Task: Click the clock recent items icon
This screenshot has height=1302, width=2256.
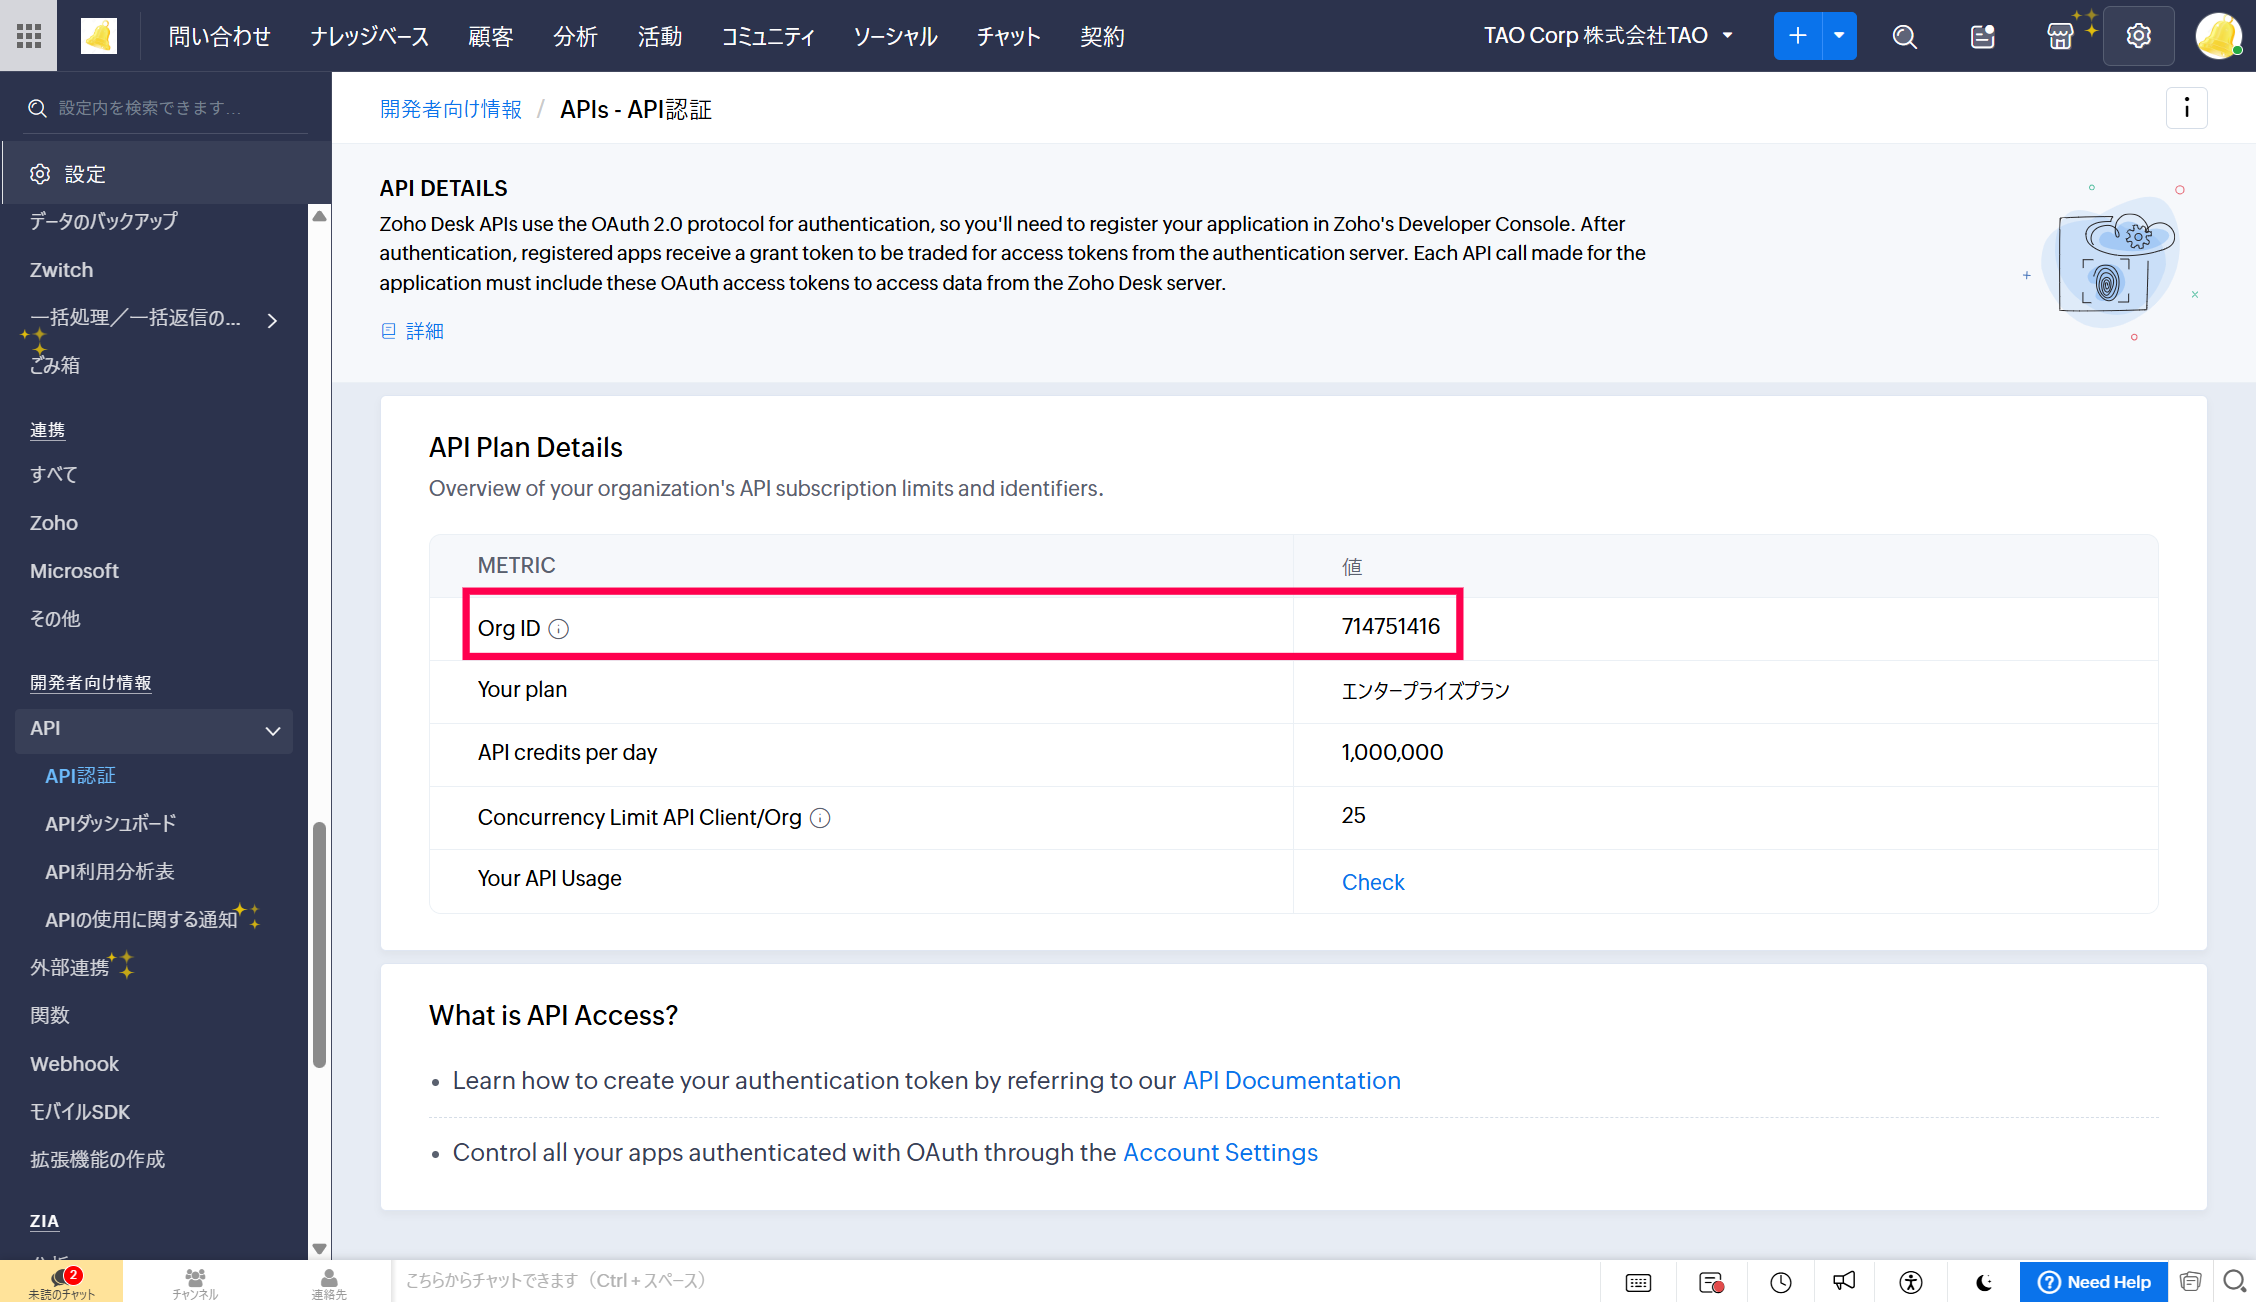Action: click(1780, 1281)
